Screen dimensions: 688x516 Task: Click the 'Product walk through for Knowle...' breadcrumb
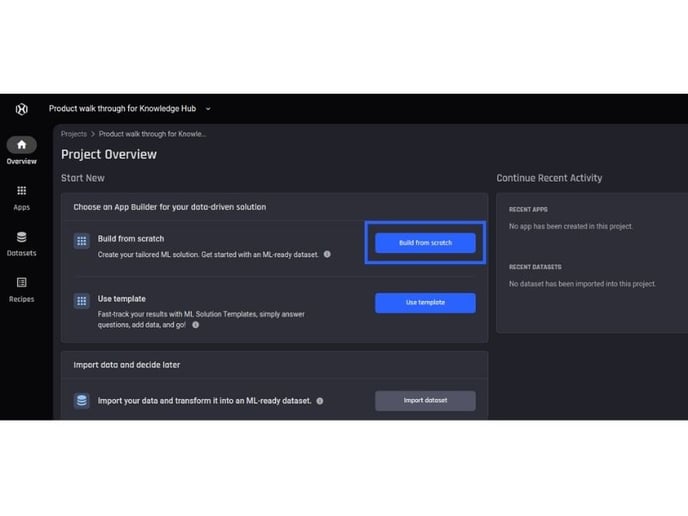(x=152, y=134)
